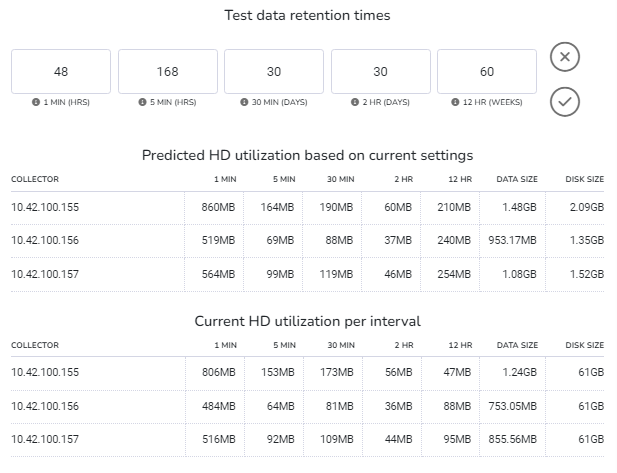Click the 12 HR retention field showing 60

click(x=487, y=72)
